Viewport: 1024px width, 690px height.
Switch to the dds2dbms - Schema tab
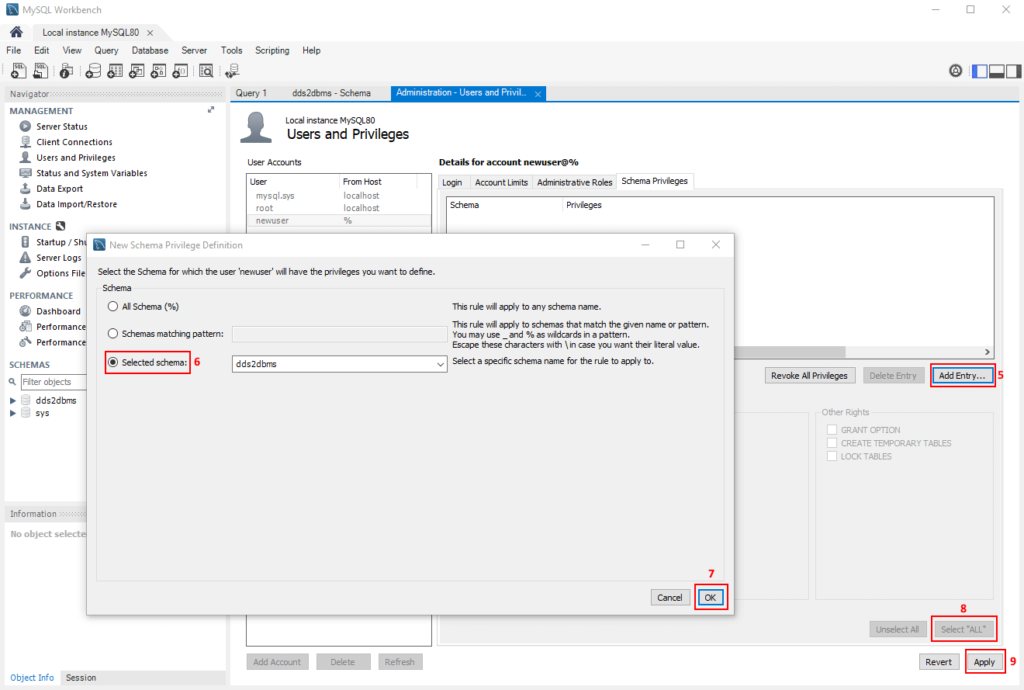click(x=331, y=93)
